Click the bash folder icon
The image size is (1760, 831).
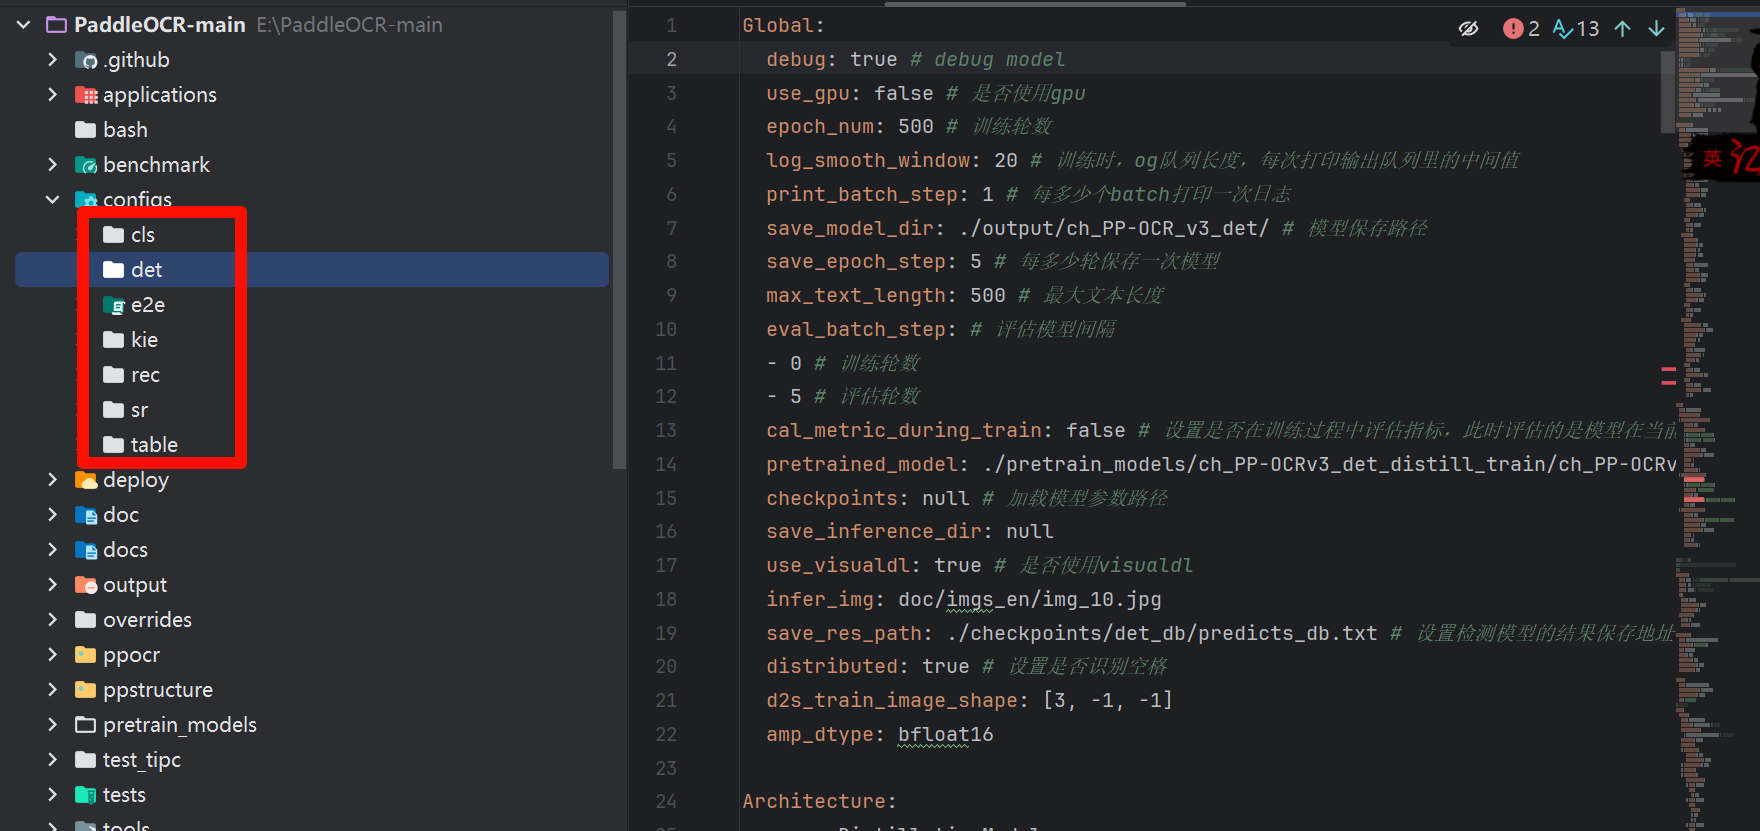tap(86, 130)
